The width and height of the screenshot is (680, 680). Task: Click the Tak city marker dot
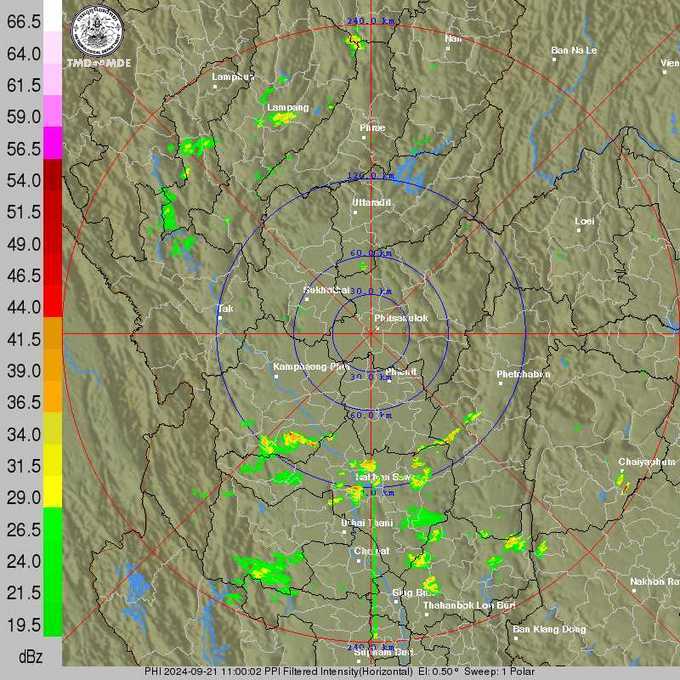click(x=220, y=318)
